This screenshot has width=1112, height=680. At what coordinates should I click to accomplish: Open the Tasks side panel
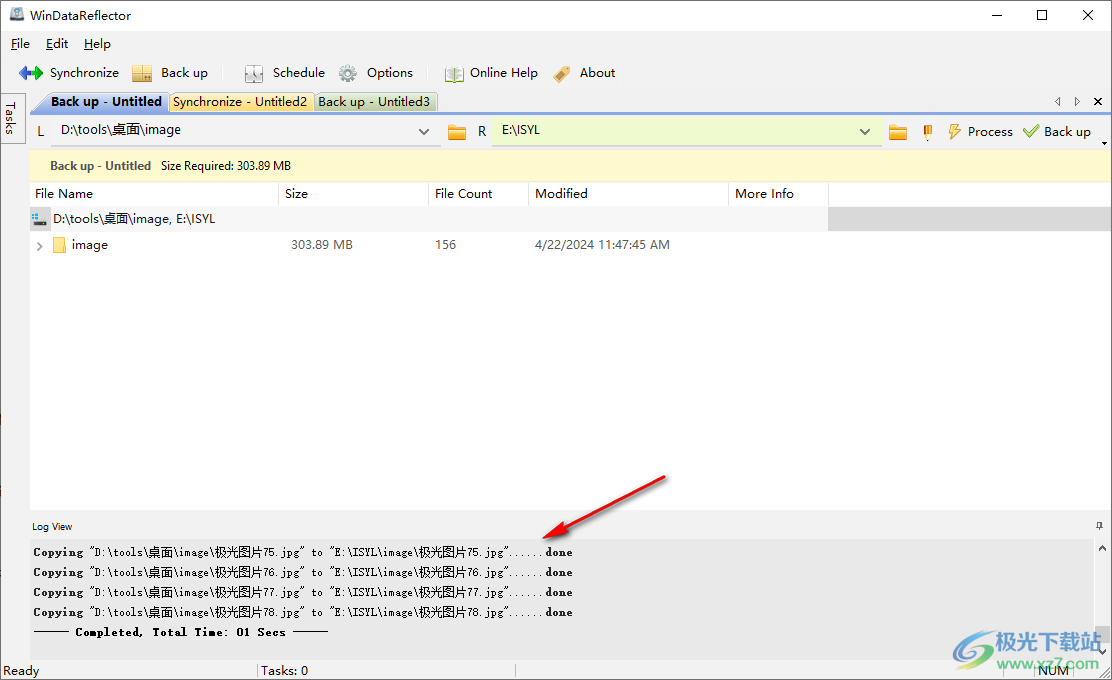pyautogui.click(x=10, y=119)
